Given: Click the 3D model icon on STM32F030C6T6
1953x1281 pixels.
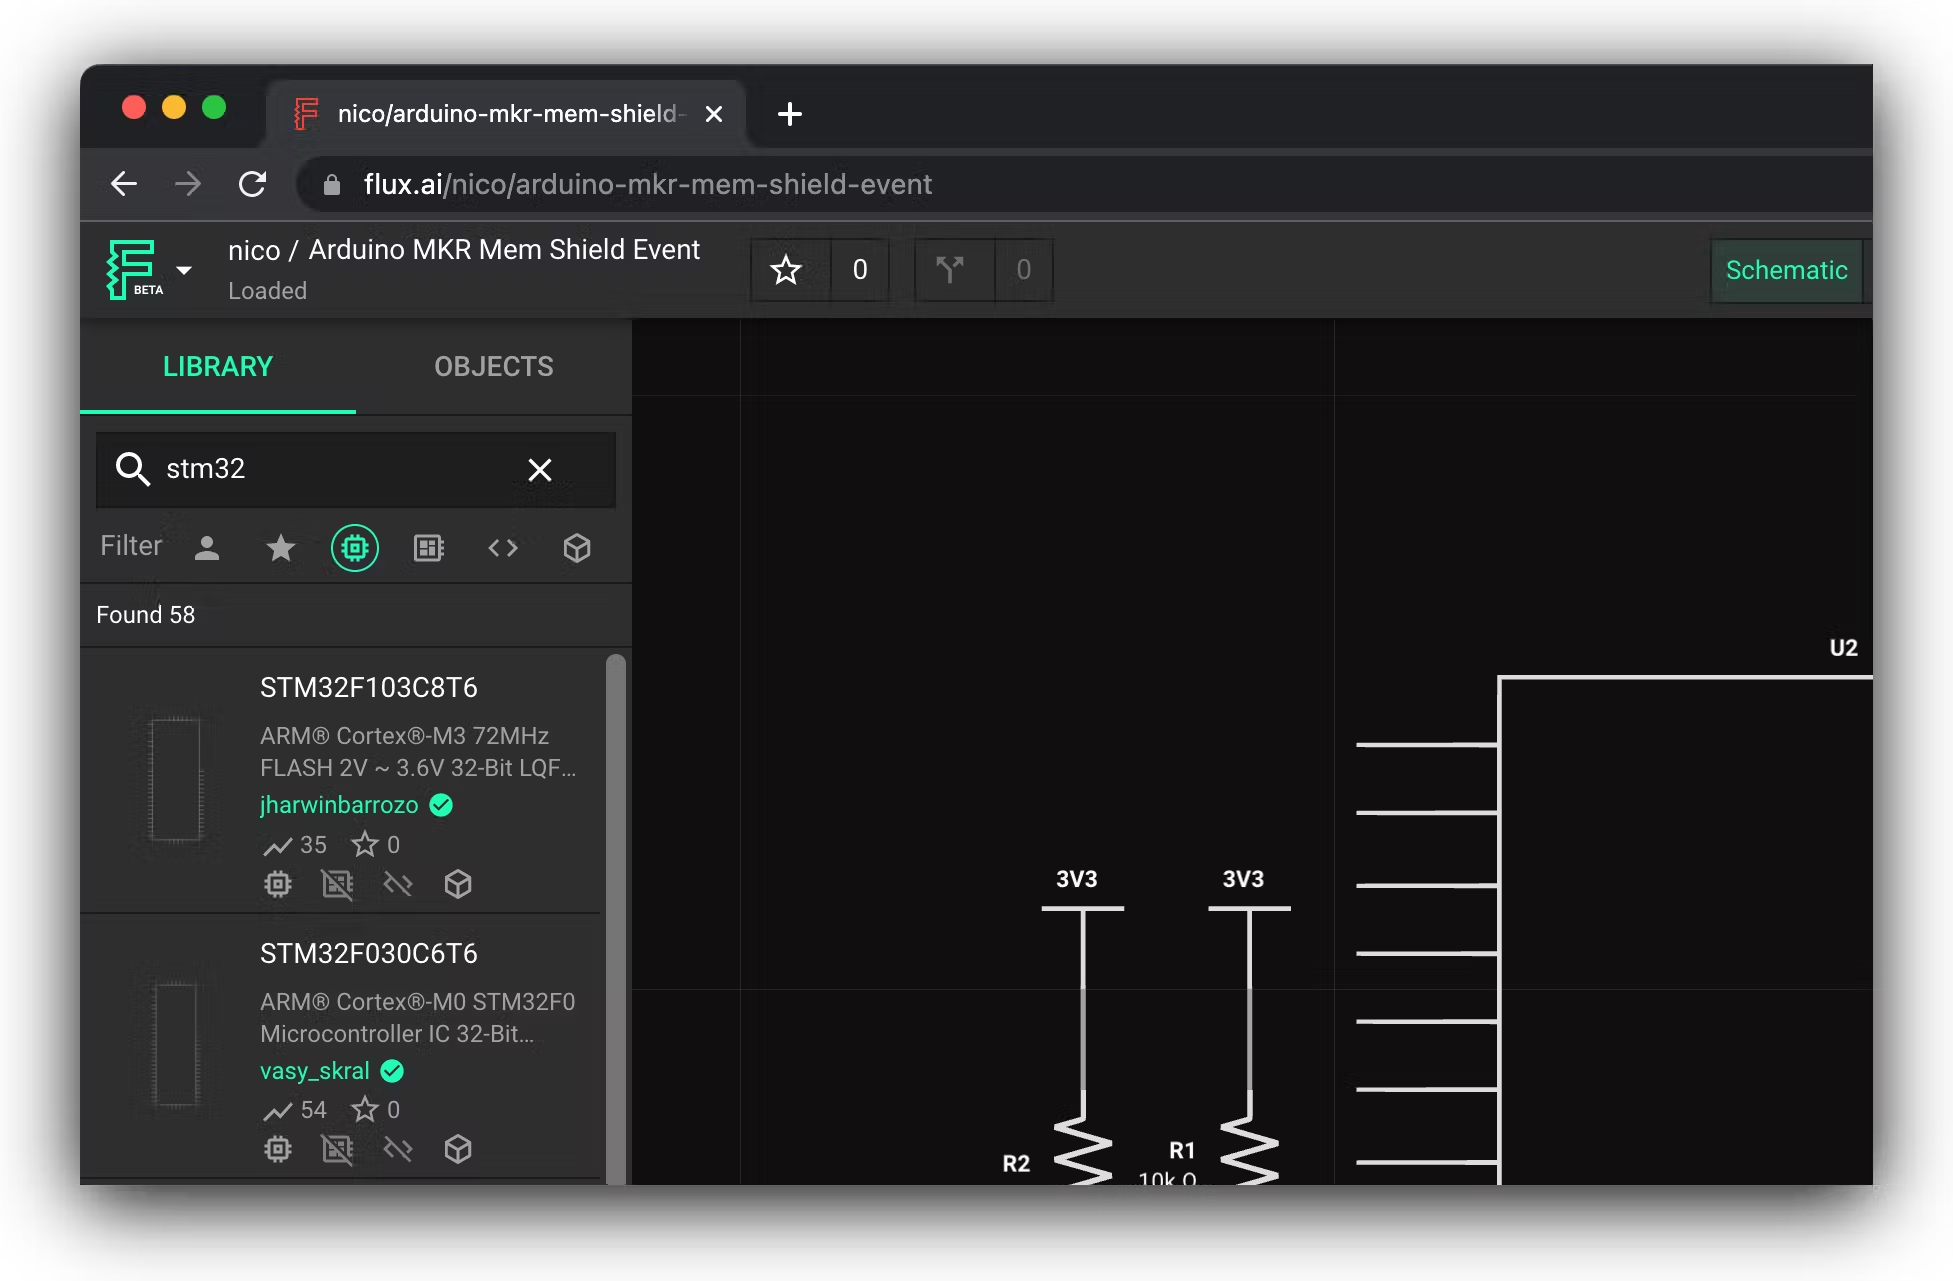Looking at the screenshot, I should [x=458, y=1150].
